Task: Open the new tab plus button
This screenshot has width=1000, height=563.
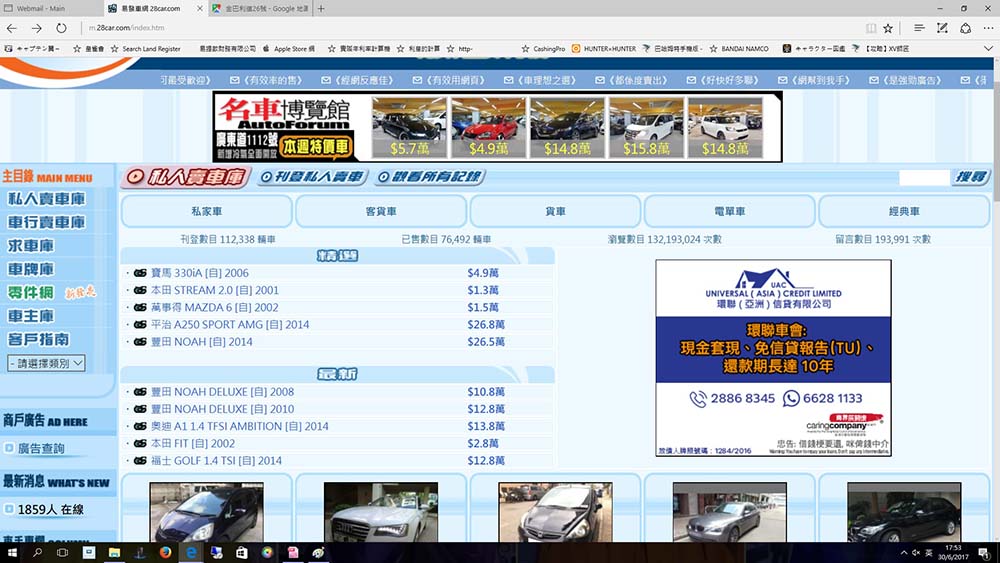Action: (321, 8)
